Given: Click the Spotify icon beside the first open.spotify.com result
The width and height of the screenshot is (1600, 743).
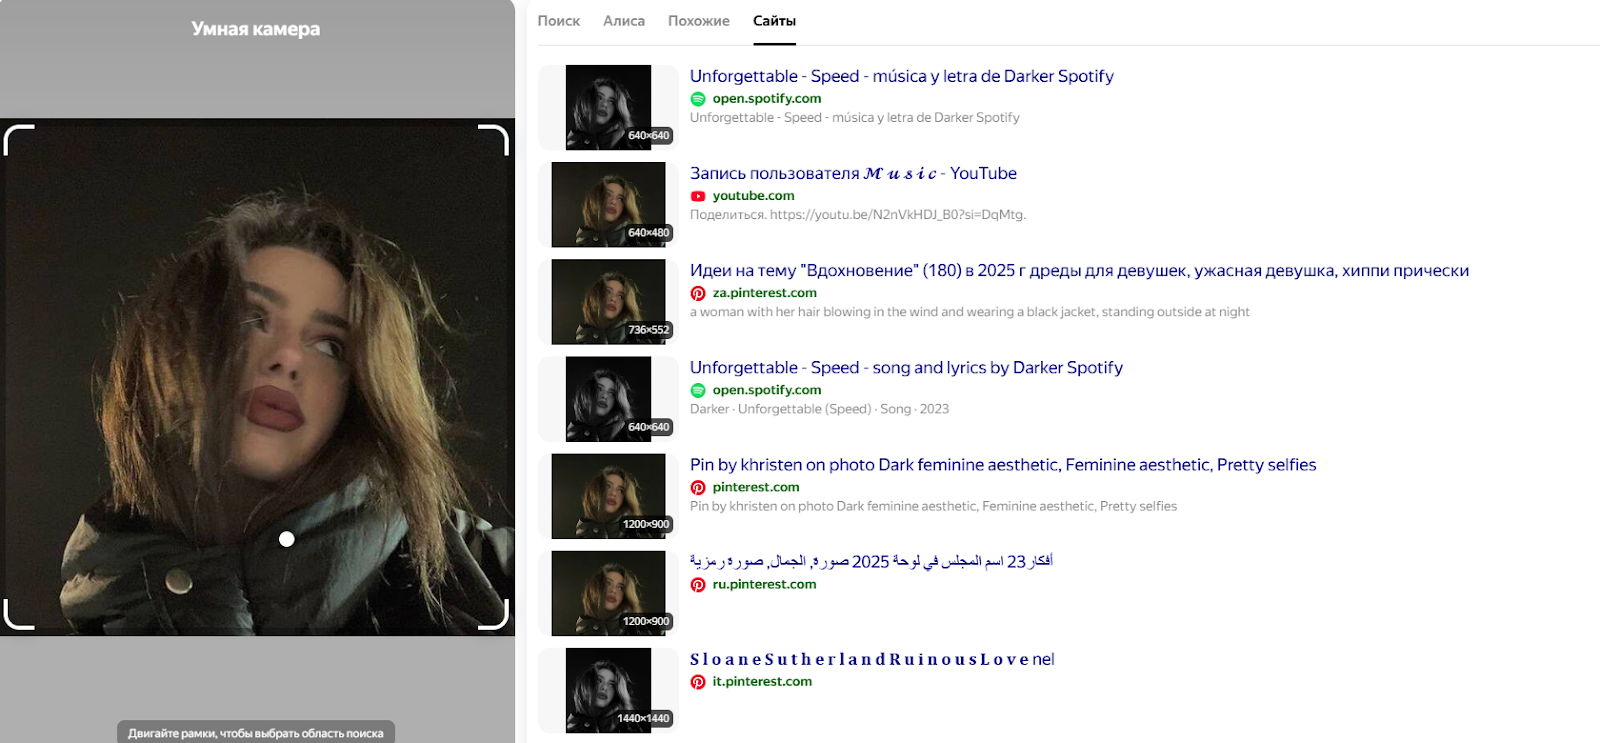Looking at the screenshot, I should 698,99.
